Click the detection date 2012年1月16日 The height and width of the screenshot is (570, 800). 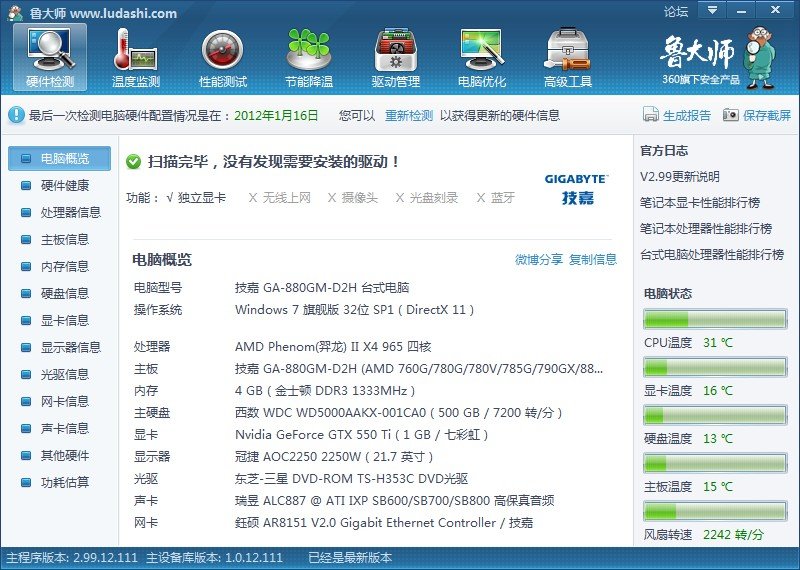coord(276,115)
